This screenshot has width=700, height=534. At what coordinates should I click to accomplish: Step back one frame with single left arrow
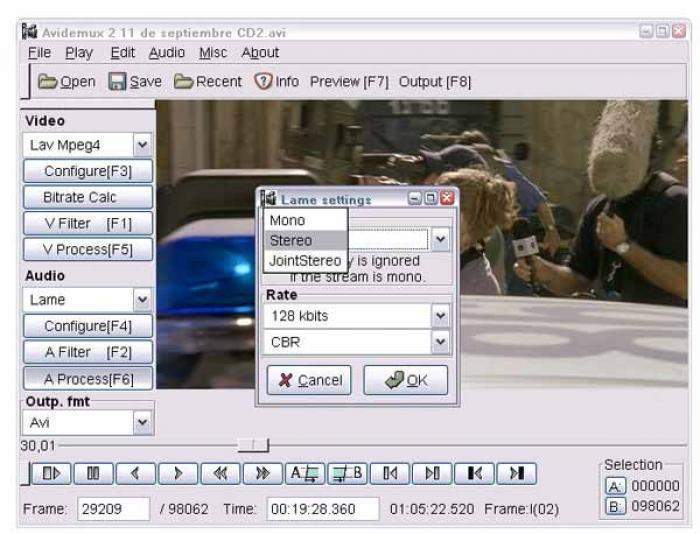click(x=135, y=473)
